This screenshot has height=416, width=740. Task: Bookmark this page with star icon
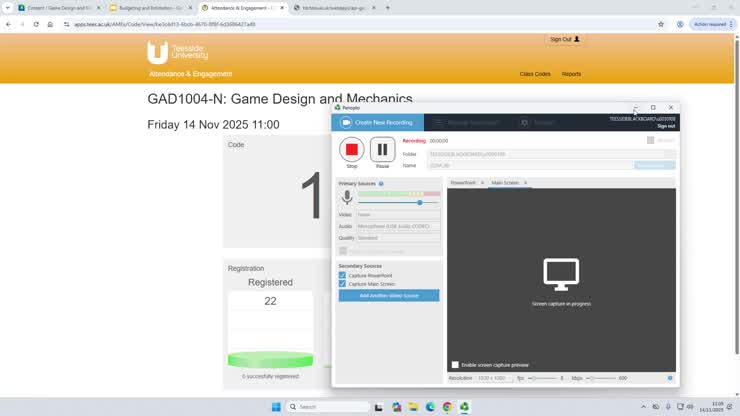(661, 24)
